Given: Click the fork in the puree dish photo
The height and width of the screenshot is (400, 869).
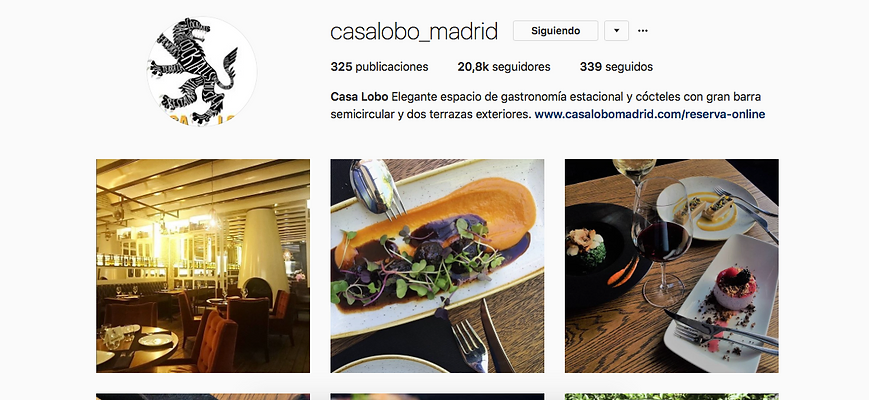Looking at the screenshot, I should 471,346.
